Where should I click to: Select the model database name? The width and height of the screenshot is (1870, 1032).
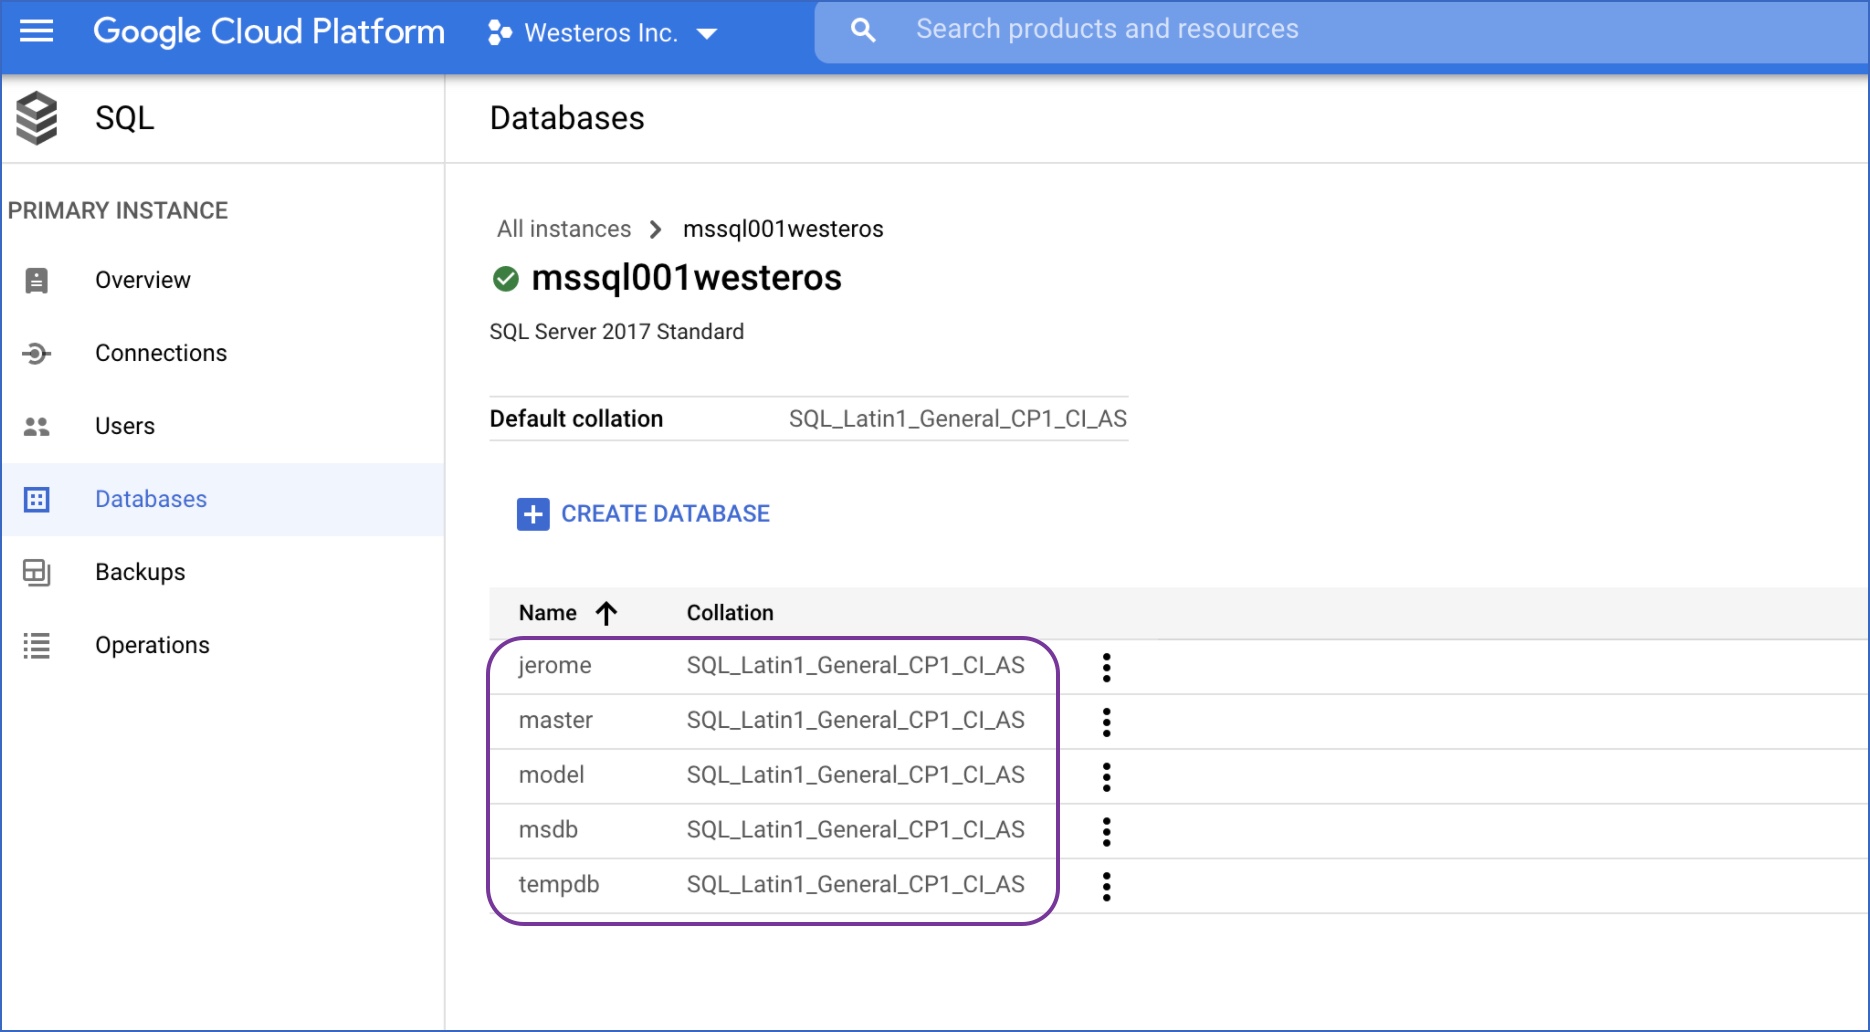[551, 775]
